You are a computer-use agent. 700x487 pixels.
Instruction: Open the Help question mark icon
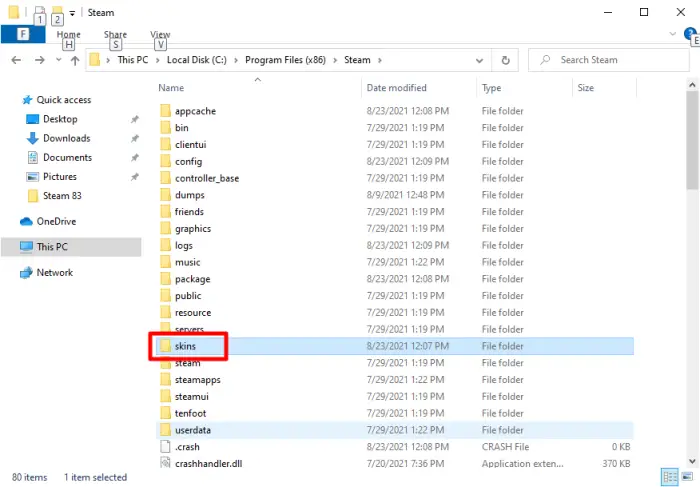click(x=690, y=33)
